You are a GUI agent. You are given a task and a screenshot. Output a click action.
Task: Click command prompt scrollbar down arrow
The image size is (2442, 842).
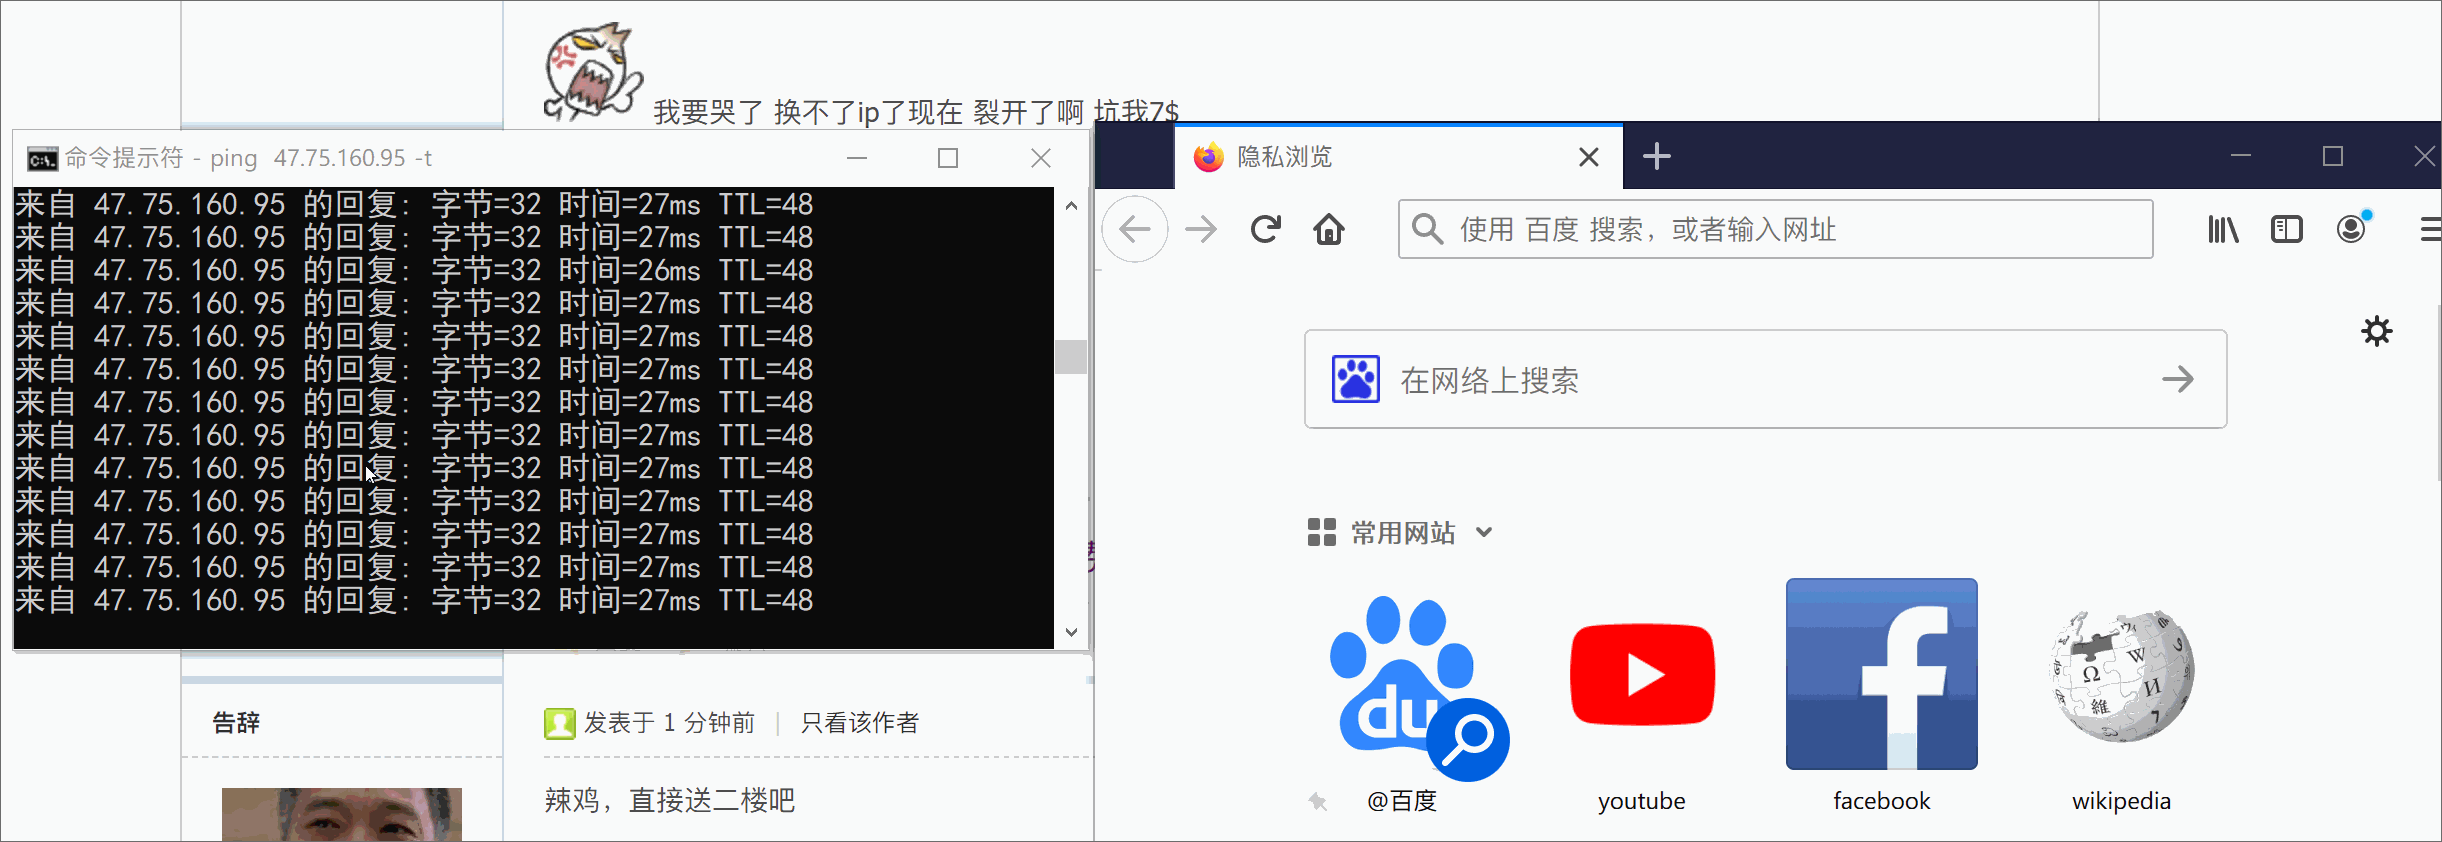[1071, 632]
